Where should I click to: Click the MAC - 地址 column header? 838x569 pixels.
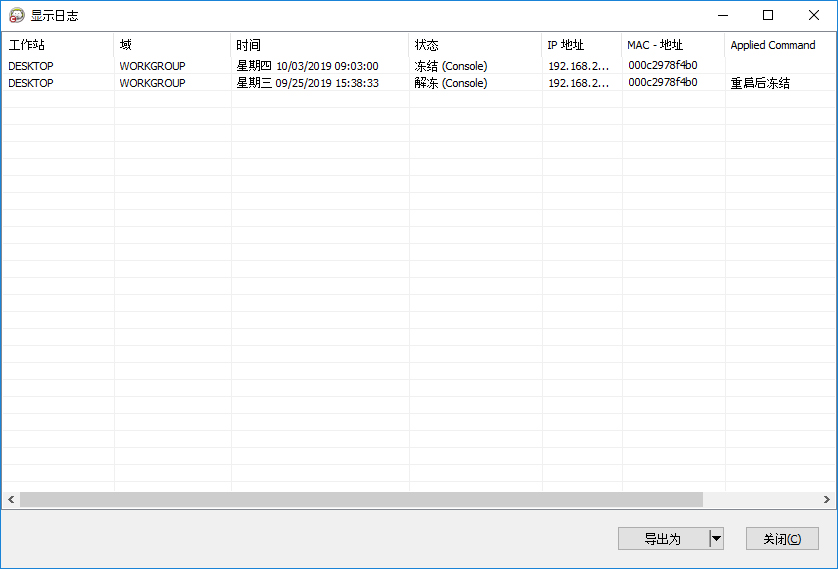coord(673,45)
